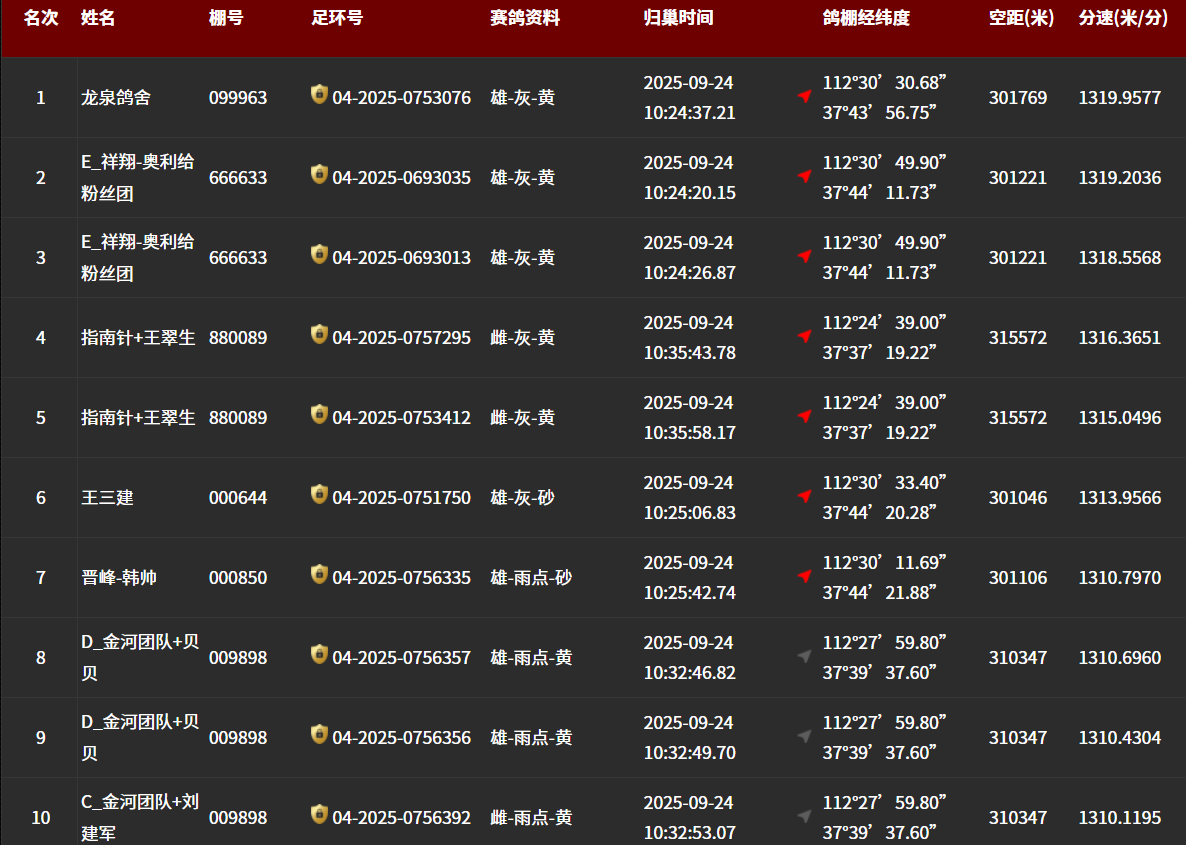
Task: Click ring number 04-2025-0756335
Action: pyautogui.click(x=401, y=578)
